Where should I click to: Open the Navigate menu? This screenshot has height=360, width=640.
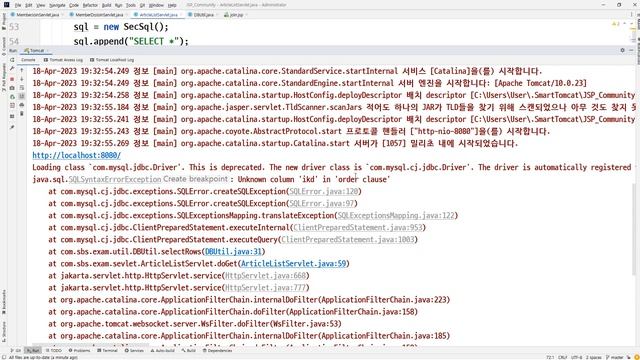pyautogui.click(x=57, y=5)
